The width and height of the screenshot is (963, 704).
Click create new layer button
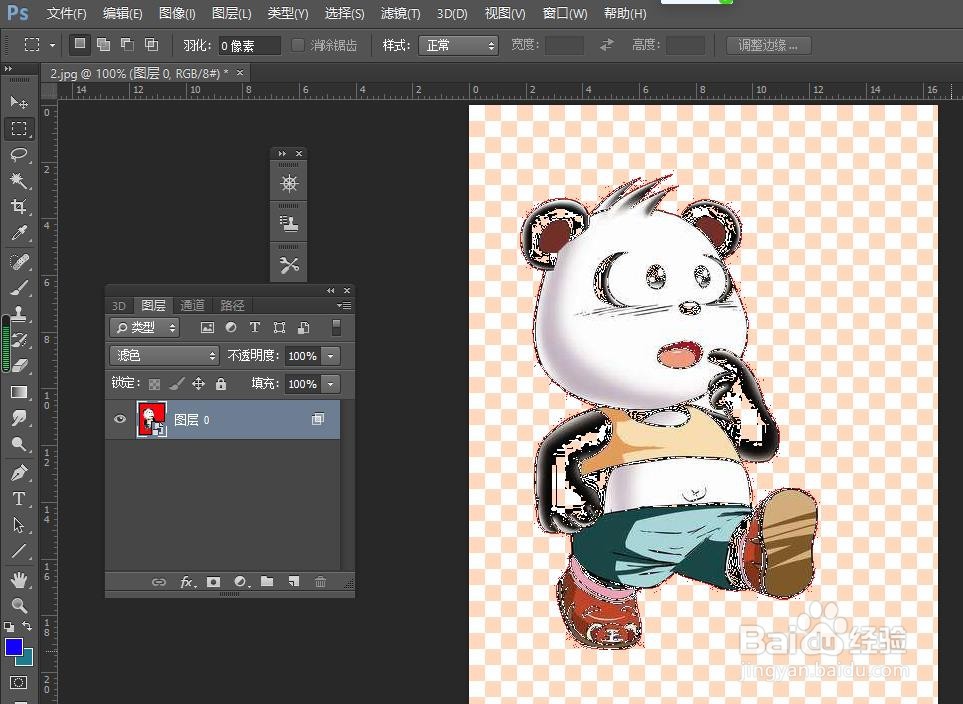pos(294,581)
